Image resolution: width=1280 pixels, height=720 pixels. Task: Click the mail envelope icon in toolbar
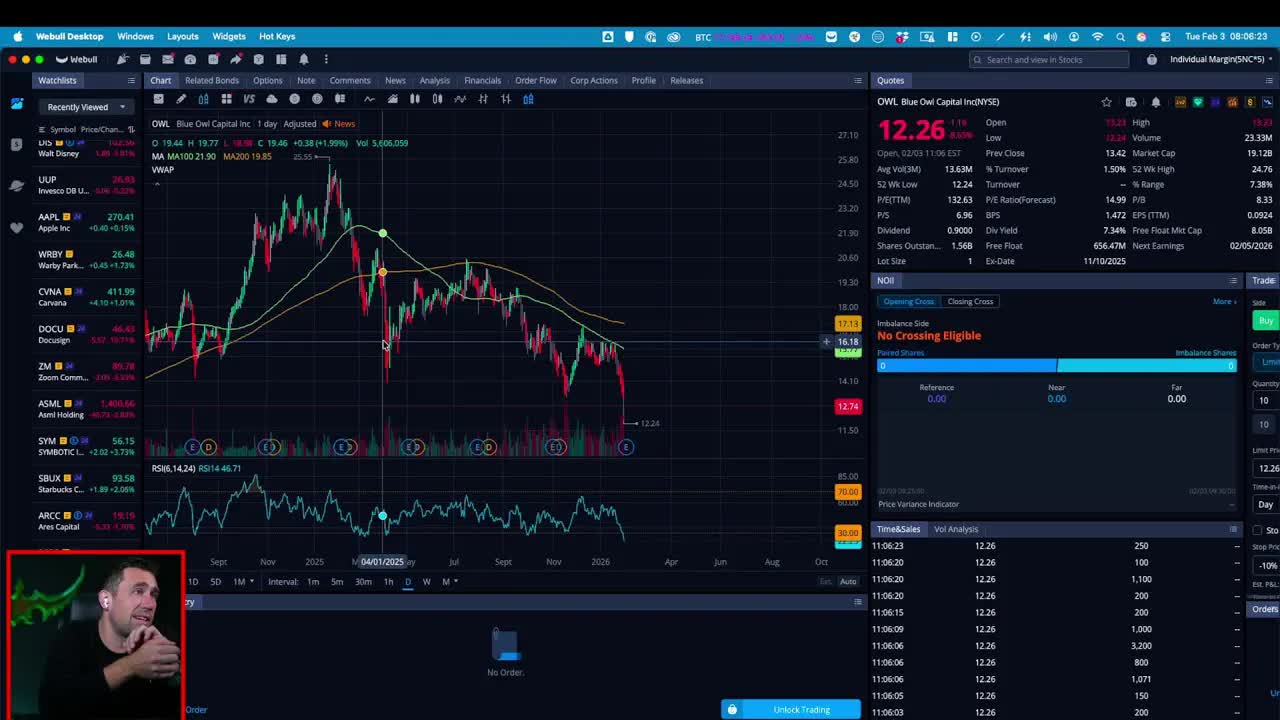point(168,59)
